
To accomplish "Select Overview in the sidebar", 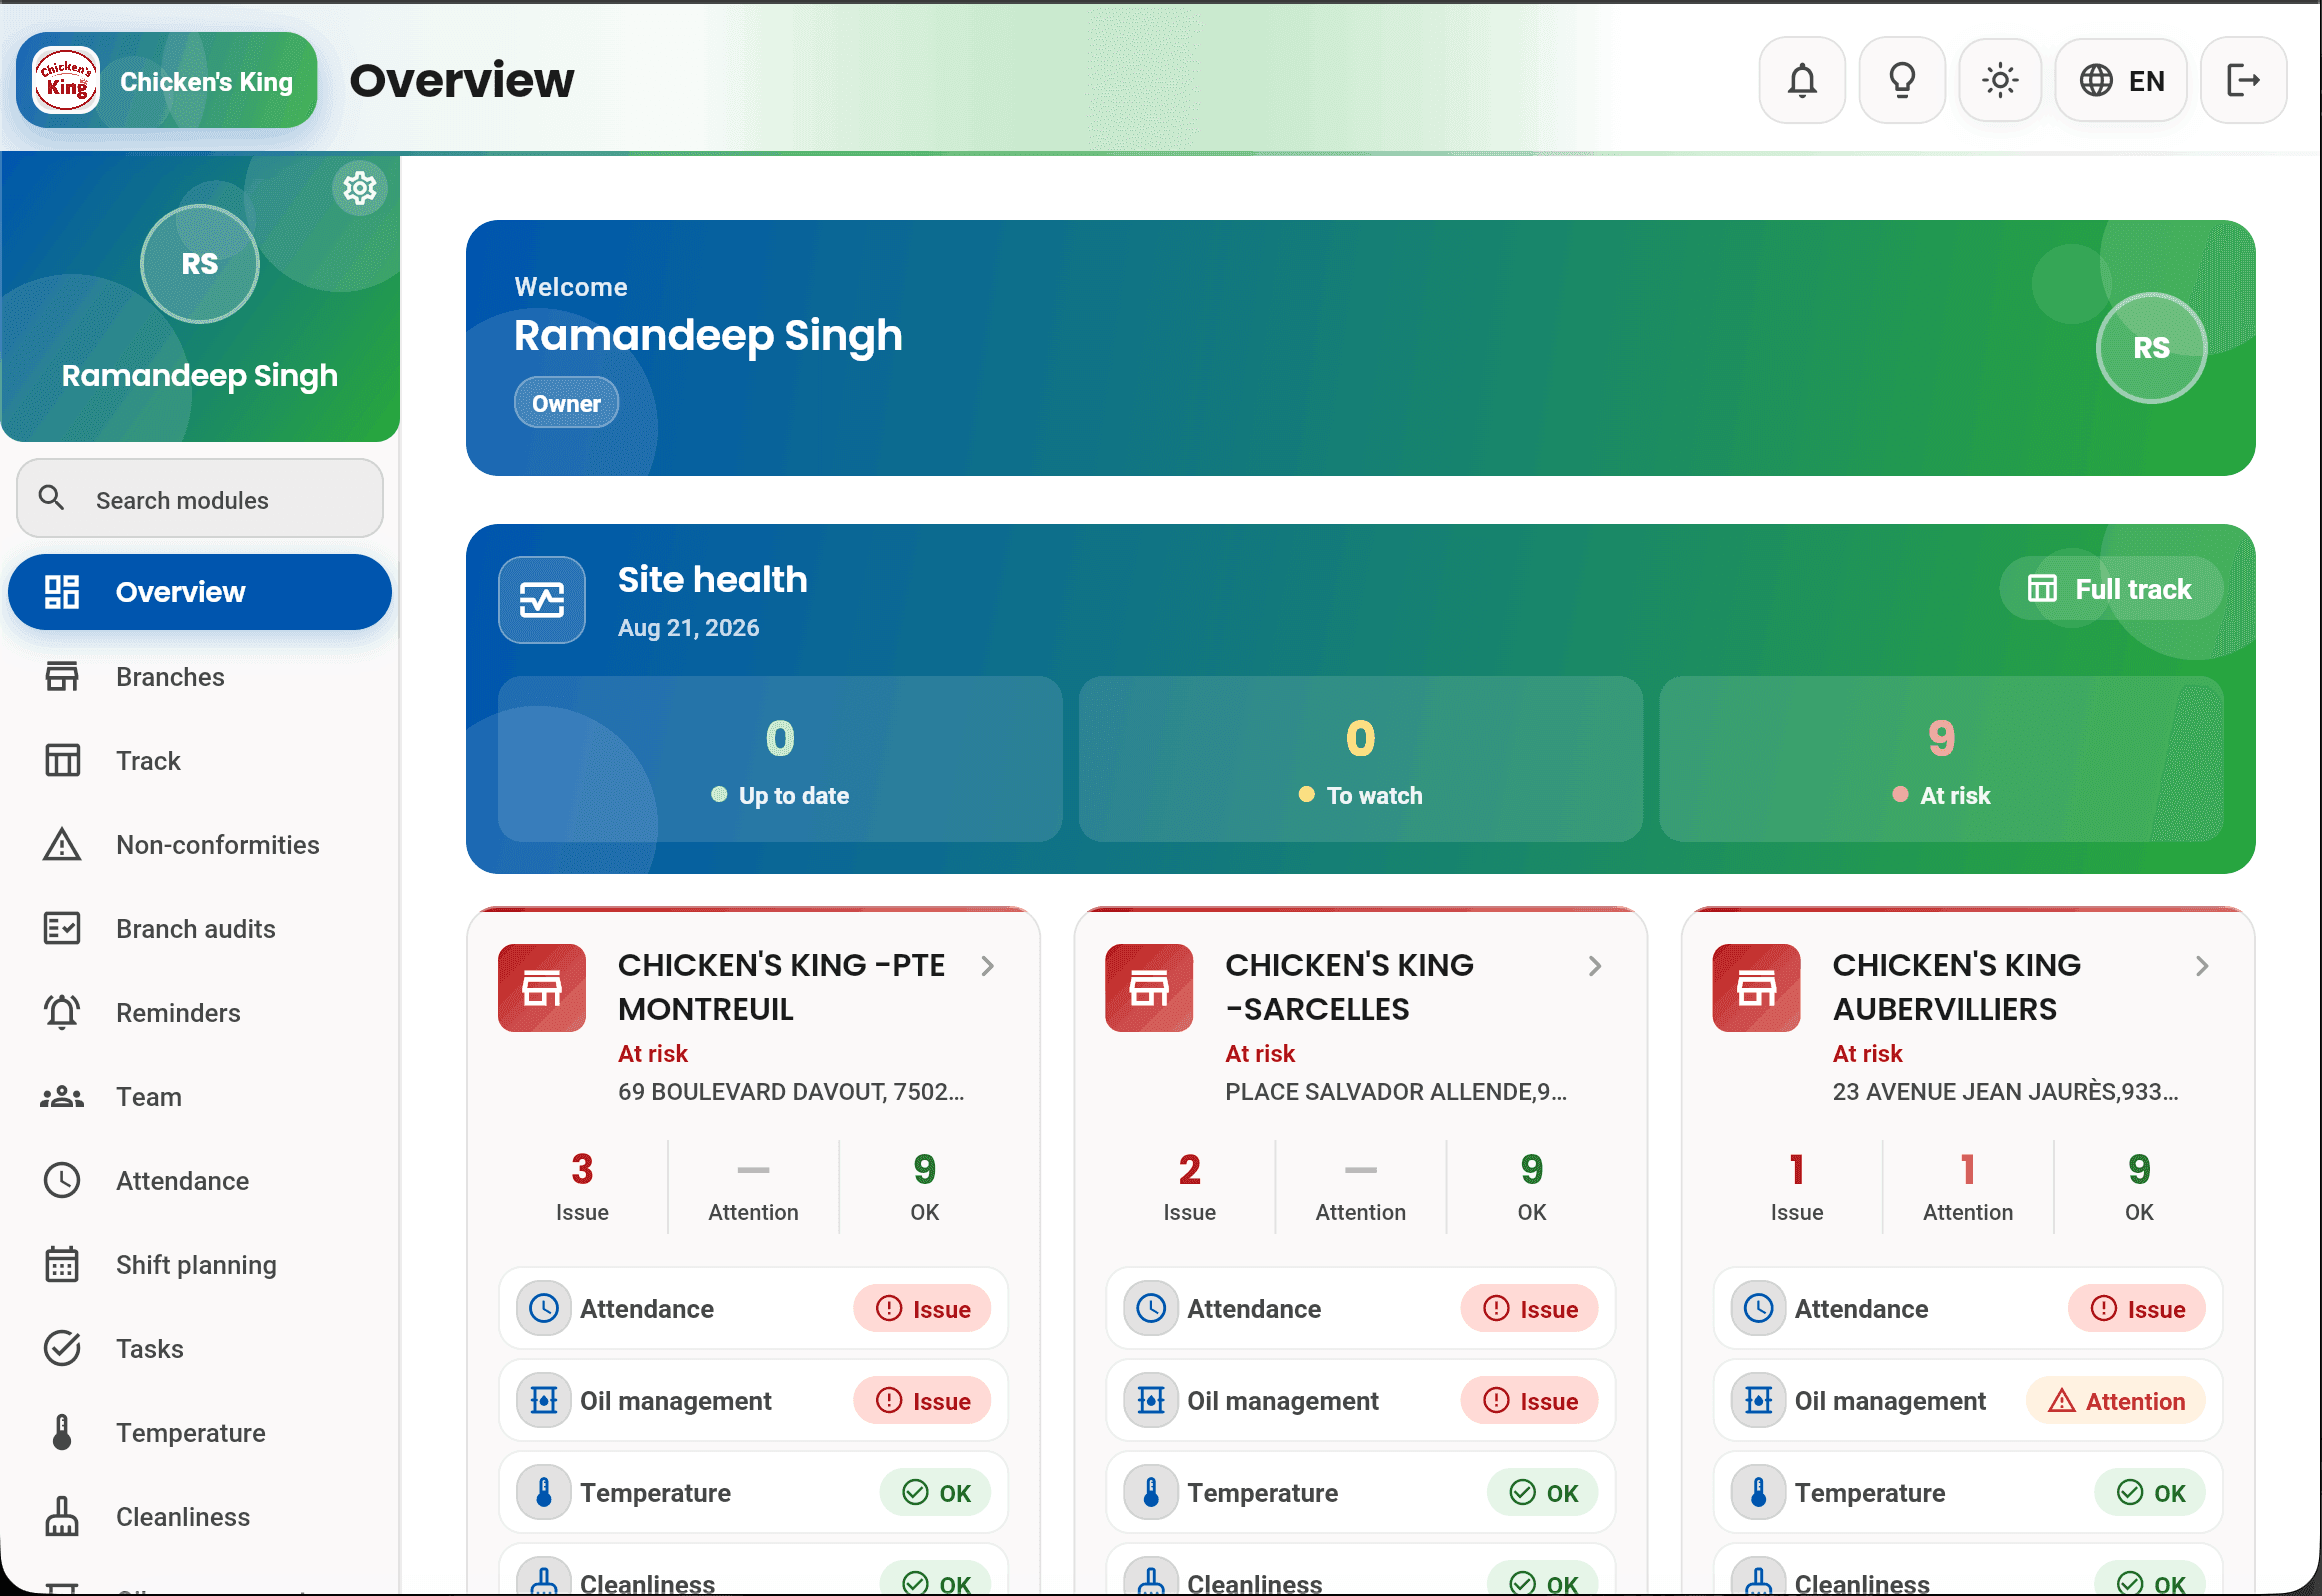I will pyautogui.click(x=200, y=592).
